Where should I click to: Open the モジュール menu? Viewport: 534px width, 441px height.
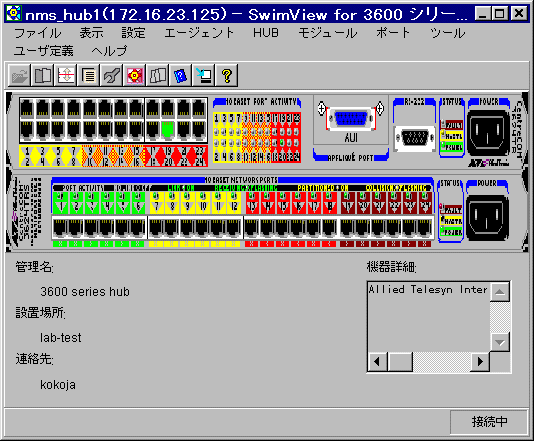[328, 33]
